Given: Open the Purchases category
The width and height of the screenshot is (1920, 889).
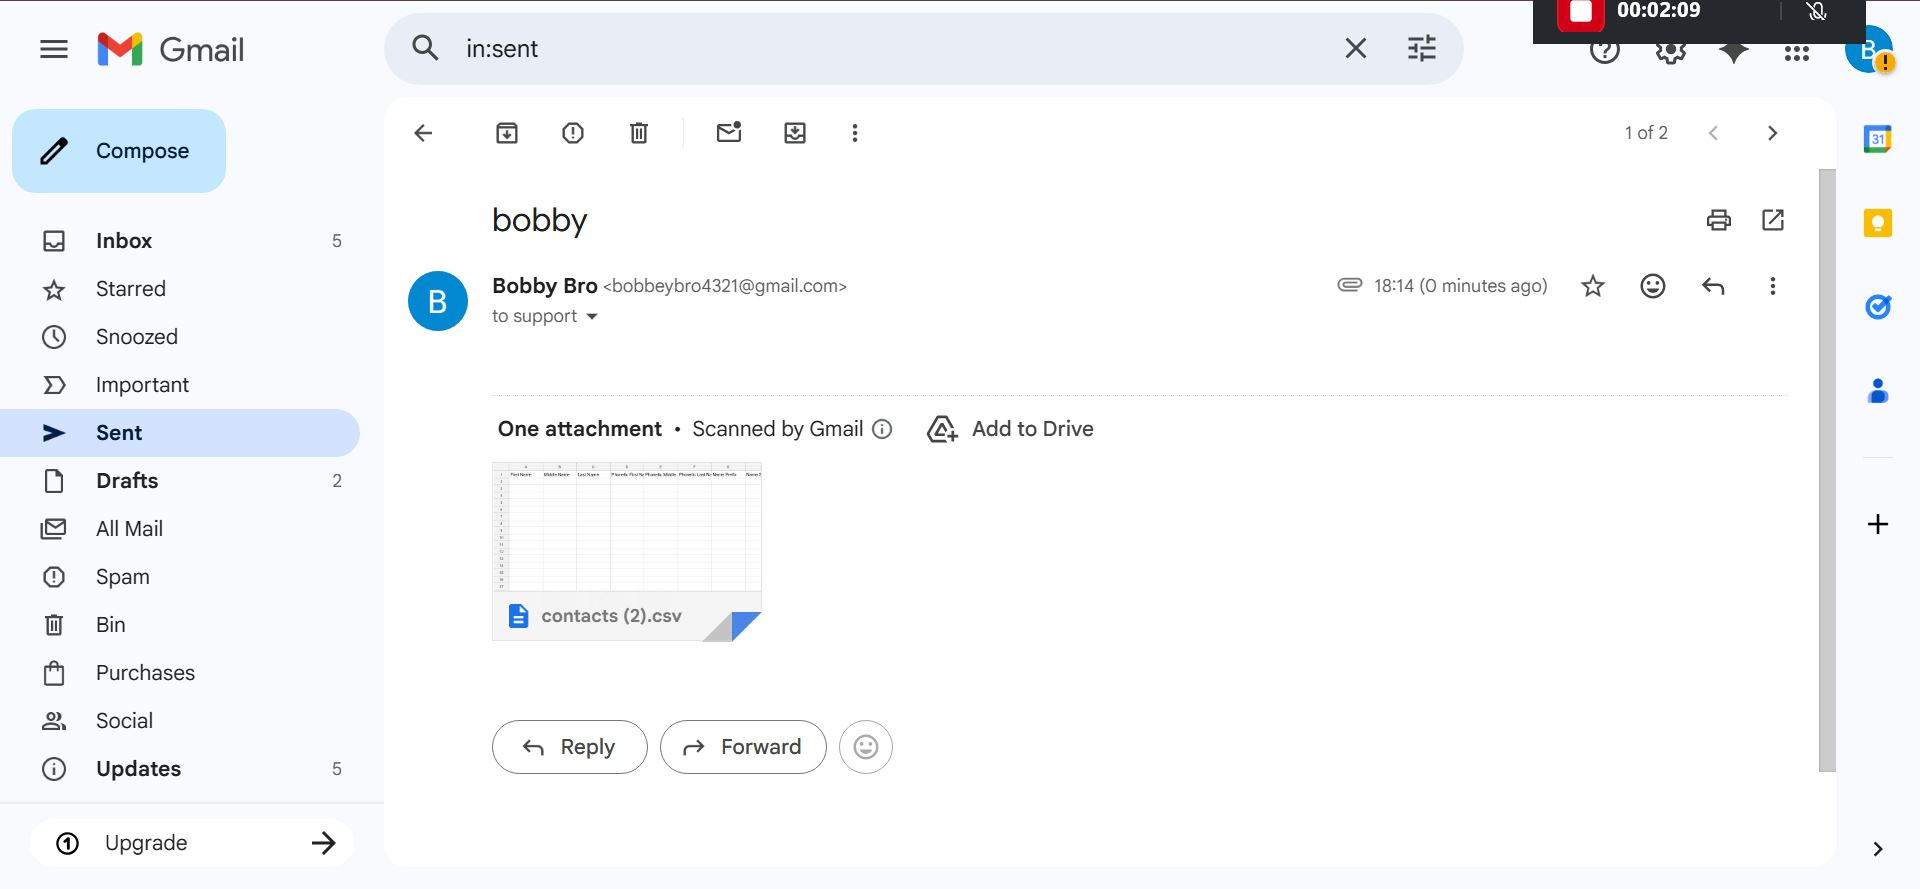Looking at the screenshot, I should pos(180,673).
